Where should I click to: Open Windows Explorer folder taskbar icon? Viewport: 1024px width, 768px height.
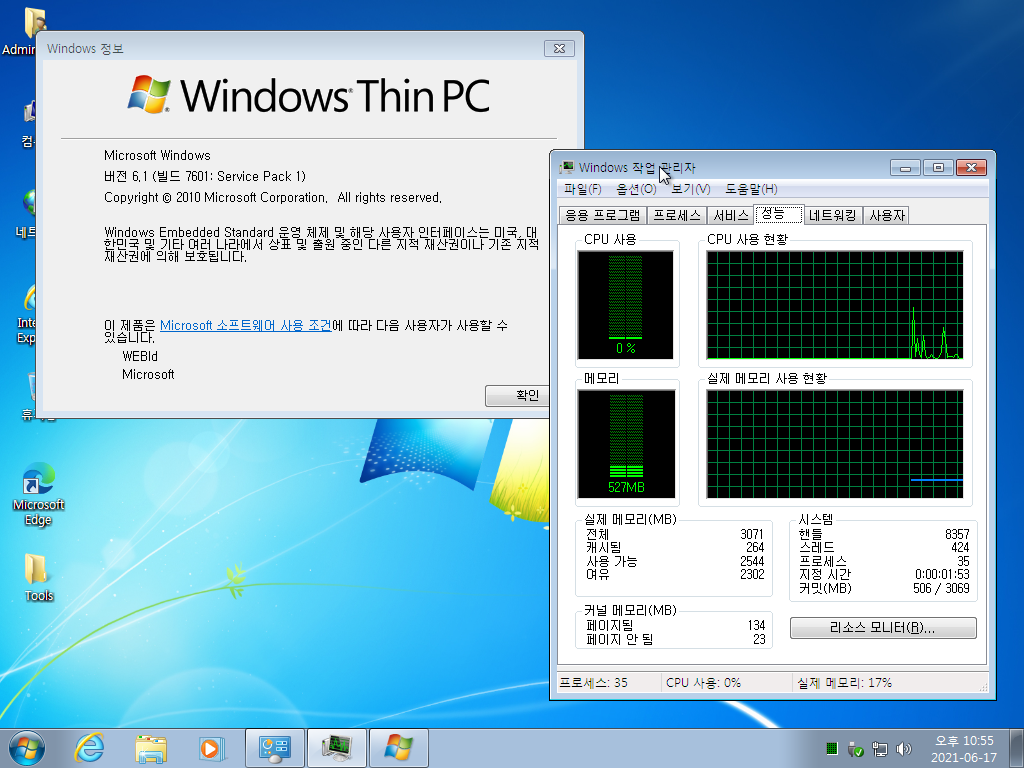[x=151, y=748]
